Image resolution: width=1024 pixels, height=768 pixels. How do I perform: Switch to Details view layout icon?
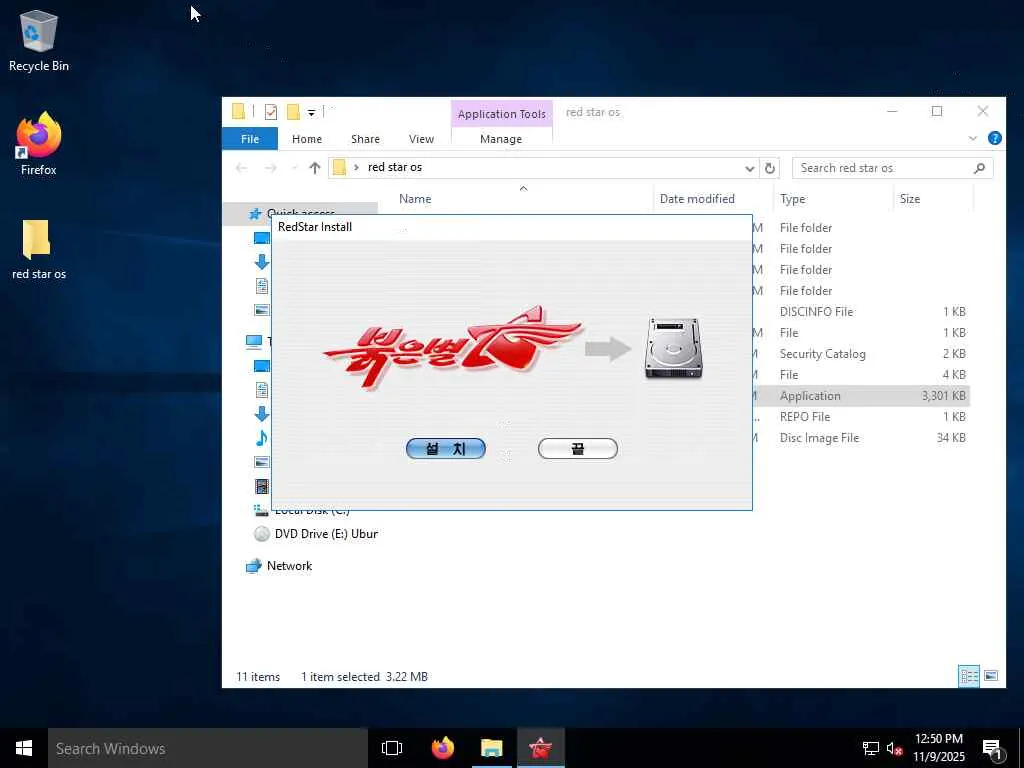coord(968,676)
